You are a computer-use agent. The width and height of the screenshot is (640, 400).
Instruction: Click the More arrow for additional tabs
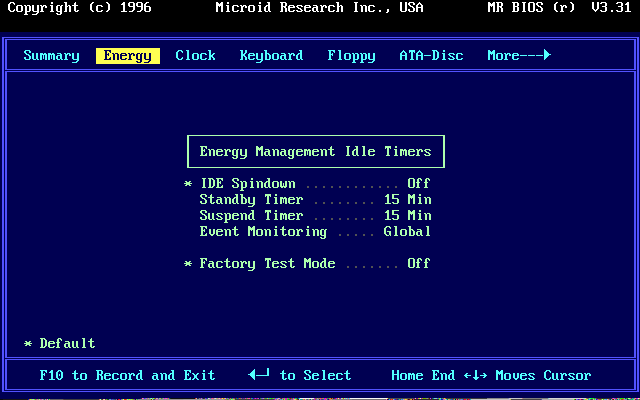point(519,55)
